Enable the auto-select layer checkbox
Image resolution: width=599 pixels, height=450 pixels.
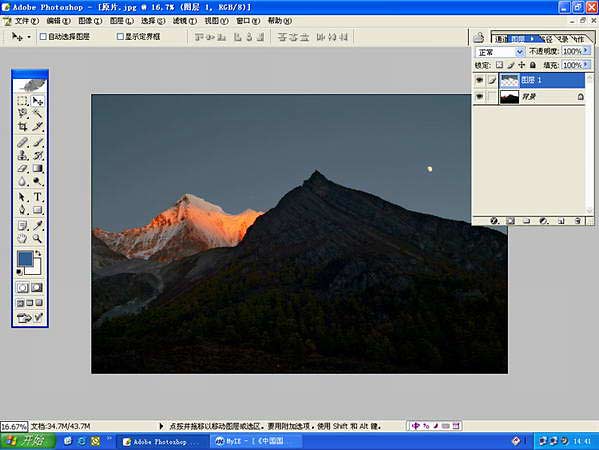click(x=43, y=36)
